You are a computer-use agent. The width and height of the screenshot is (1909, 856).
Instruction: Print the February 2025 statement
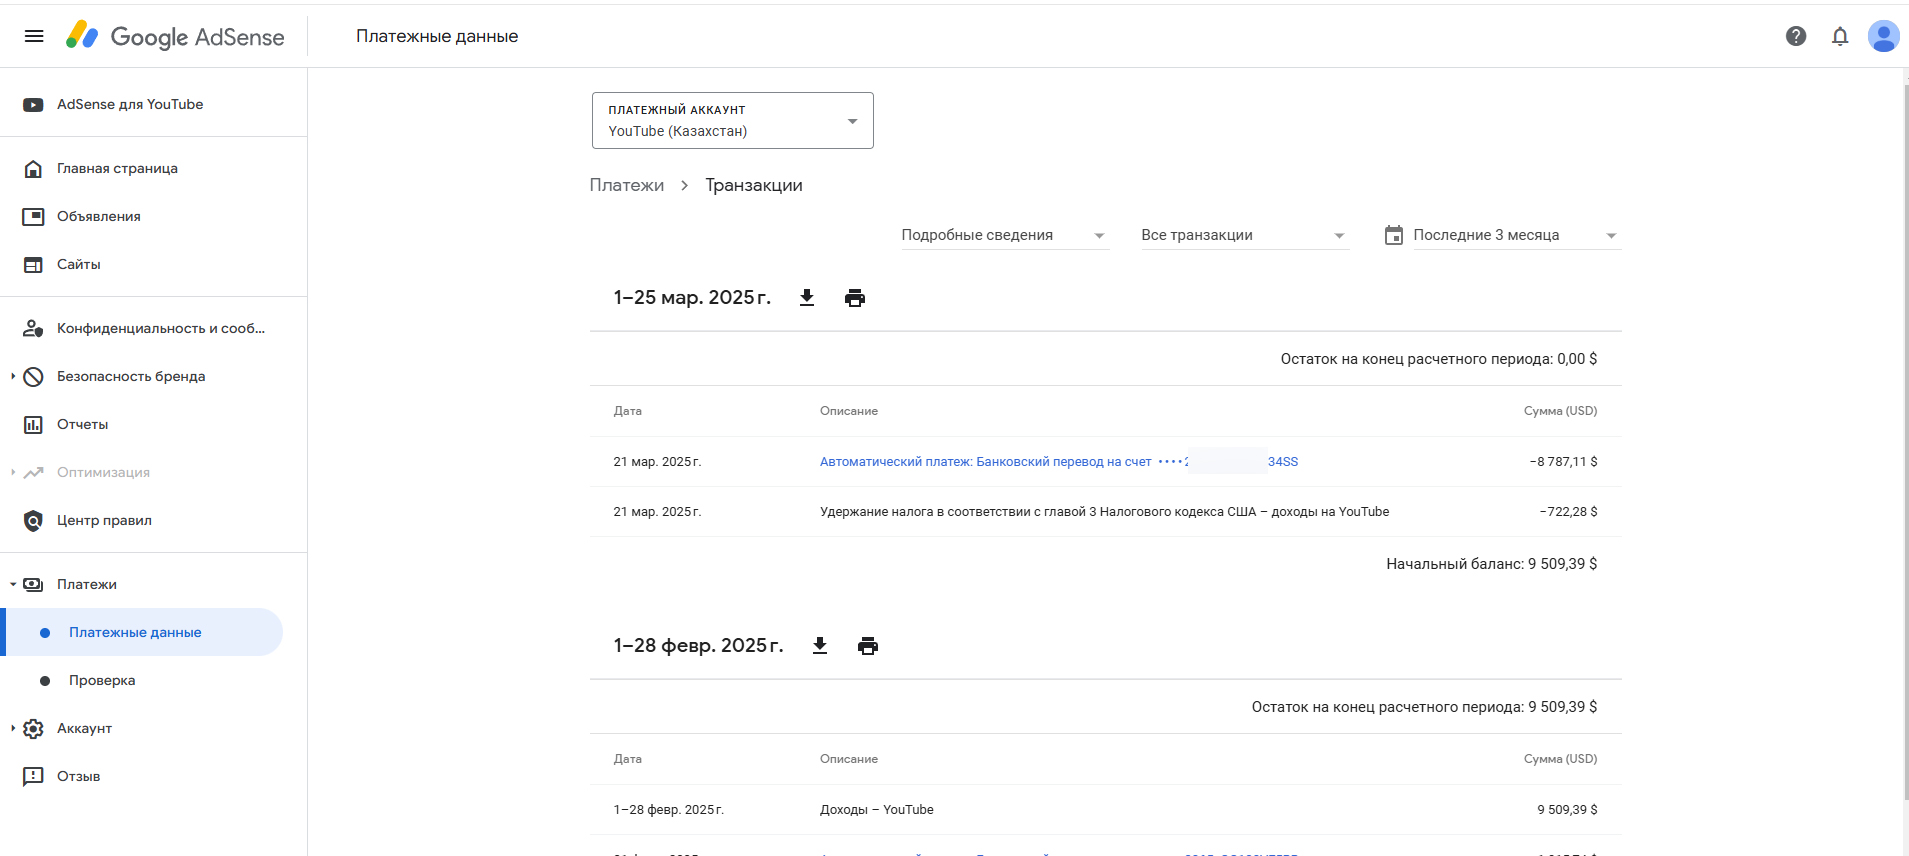[x=868, y=646]
